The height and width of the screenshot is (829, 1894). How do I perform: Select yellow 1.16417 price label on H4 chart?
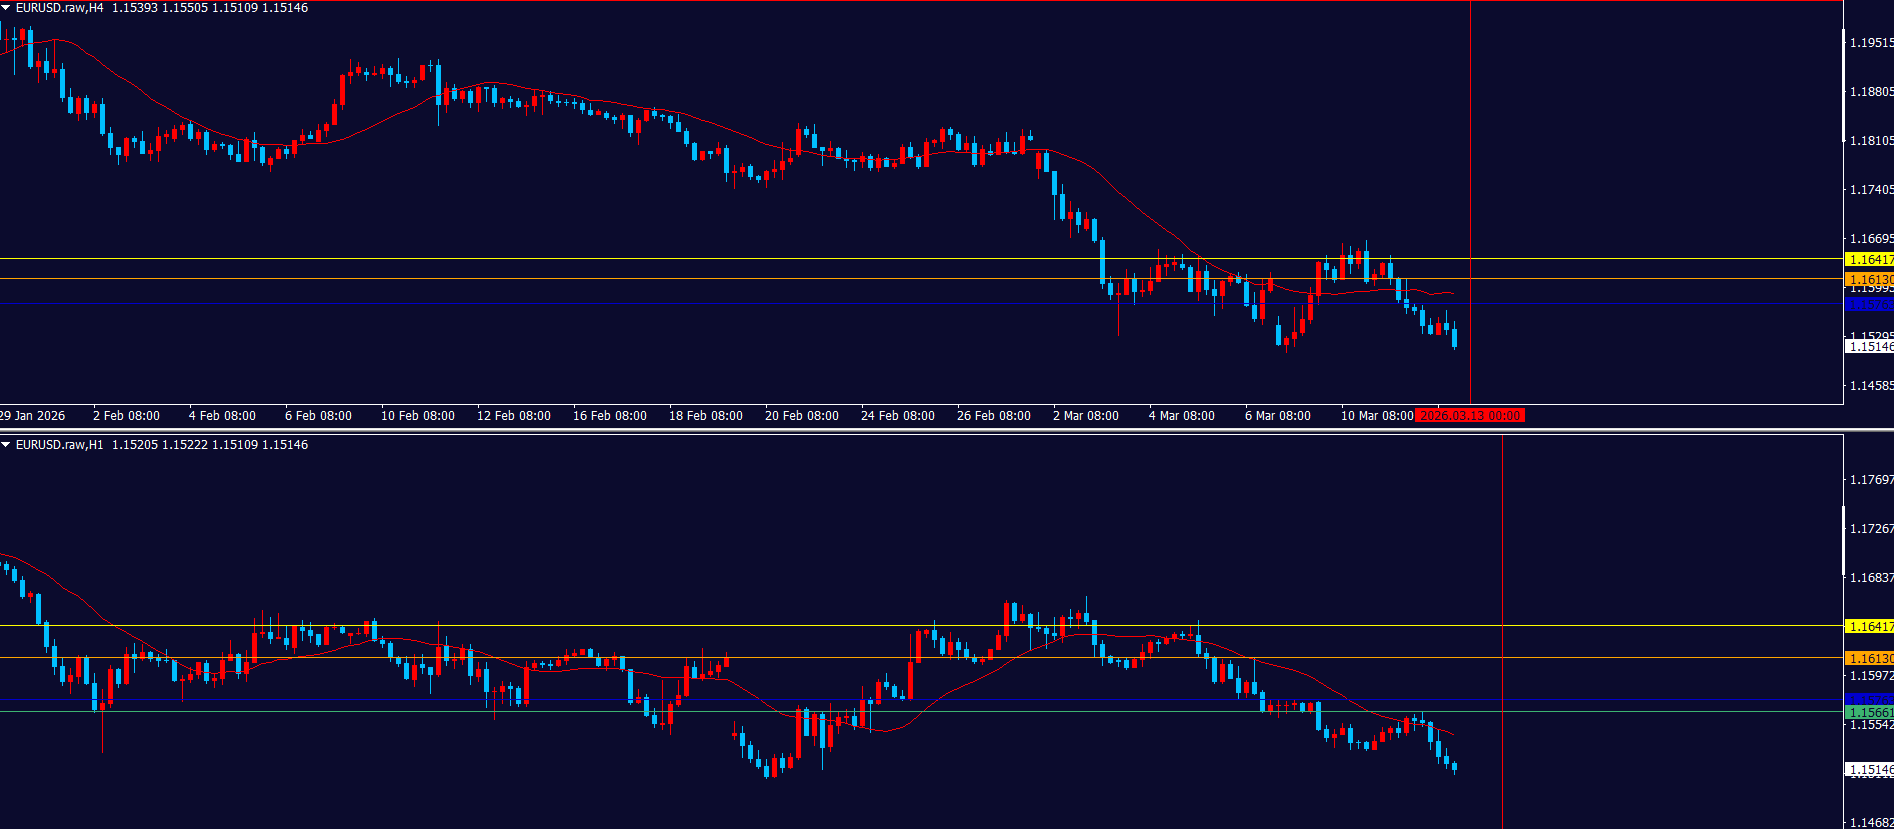pos(1868,260)
